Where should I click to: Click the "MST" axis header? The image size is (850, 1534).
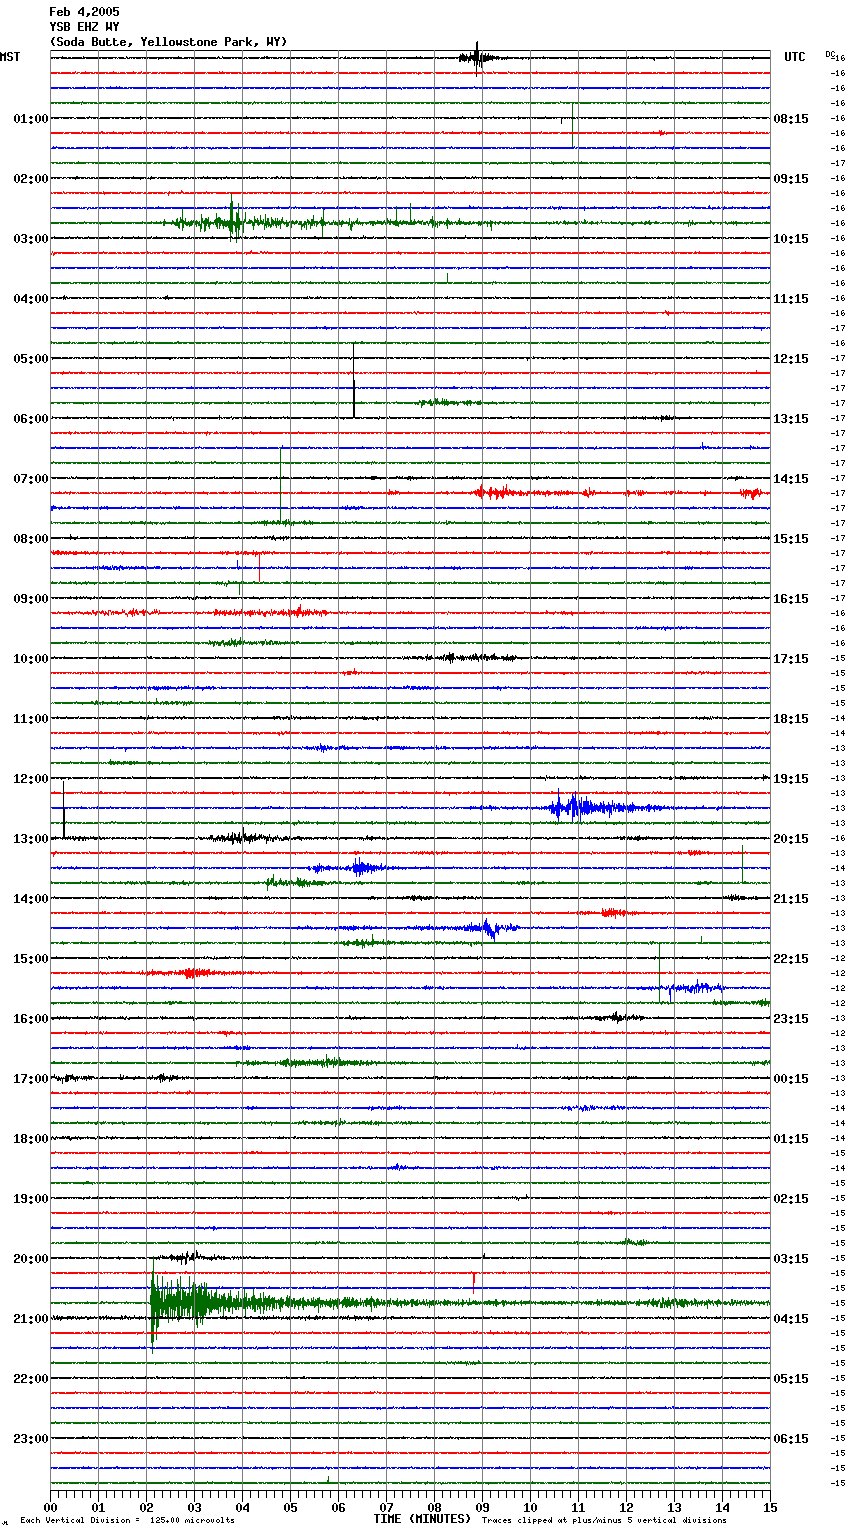coord(10,57)
